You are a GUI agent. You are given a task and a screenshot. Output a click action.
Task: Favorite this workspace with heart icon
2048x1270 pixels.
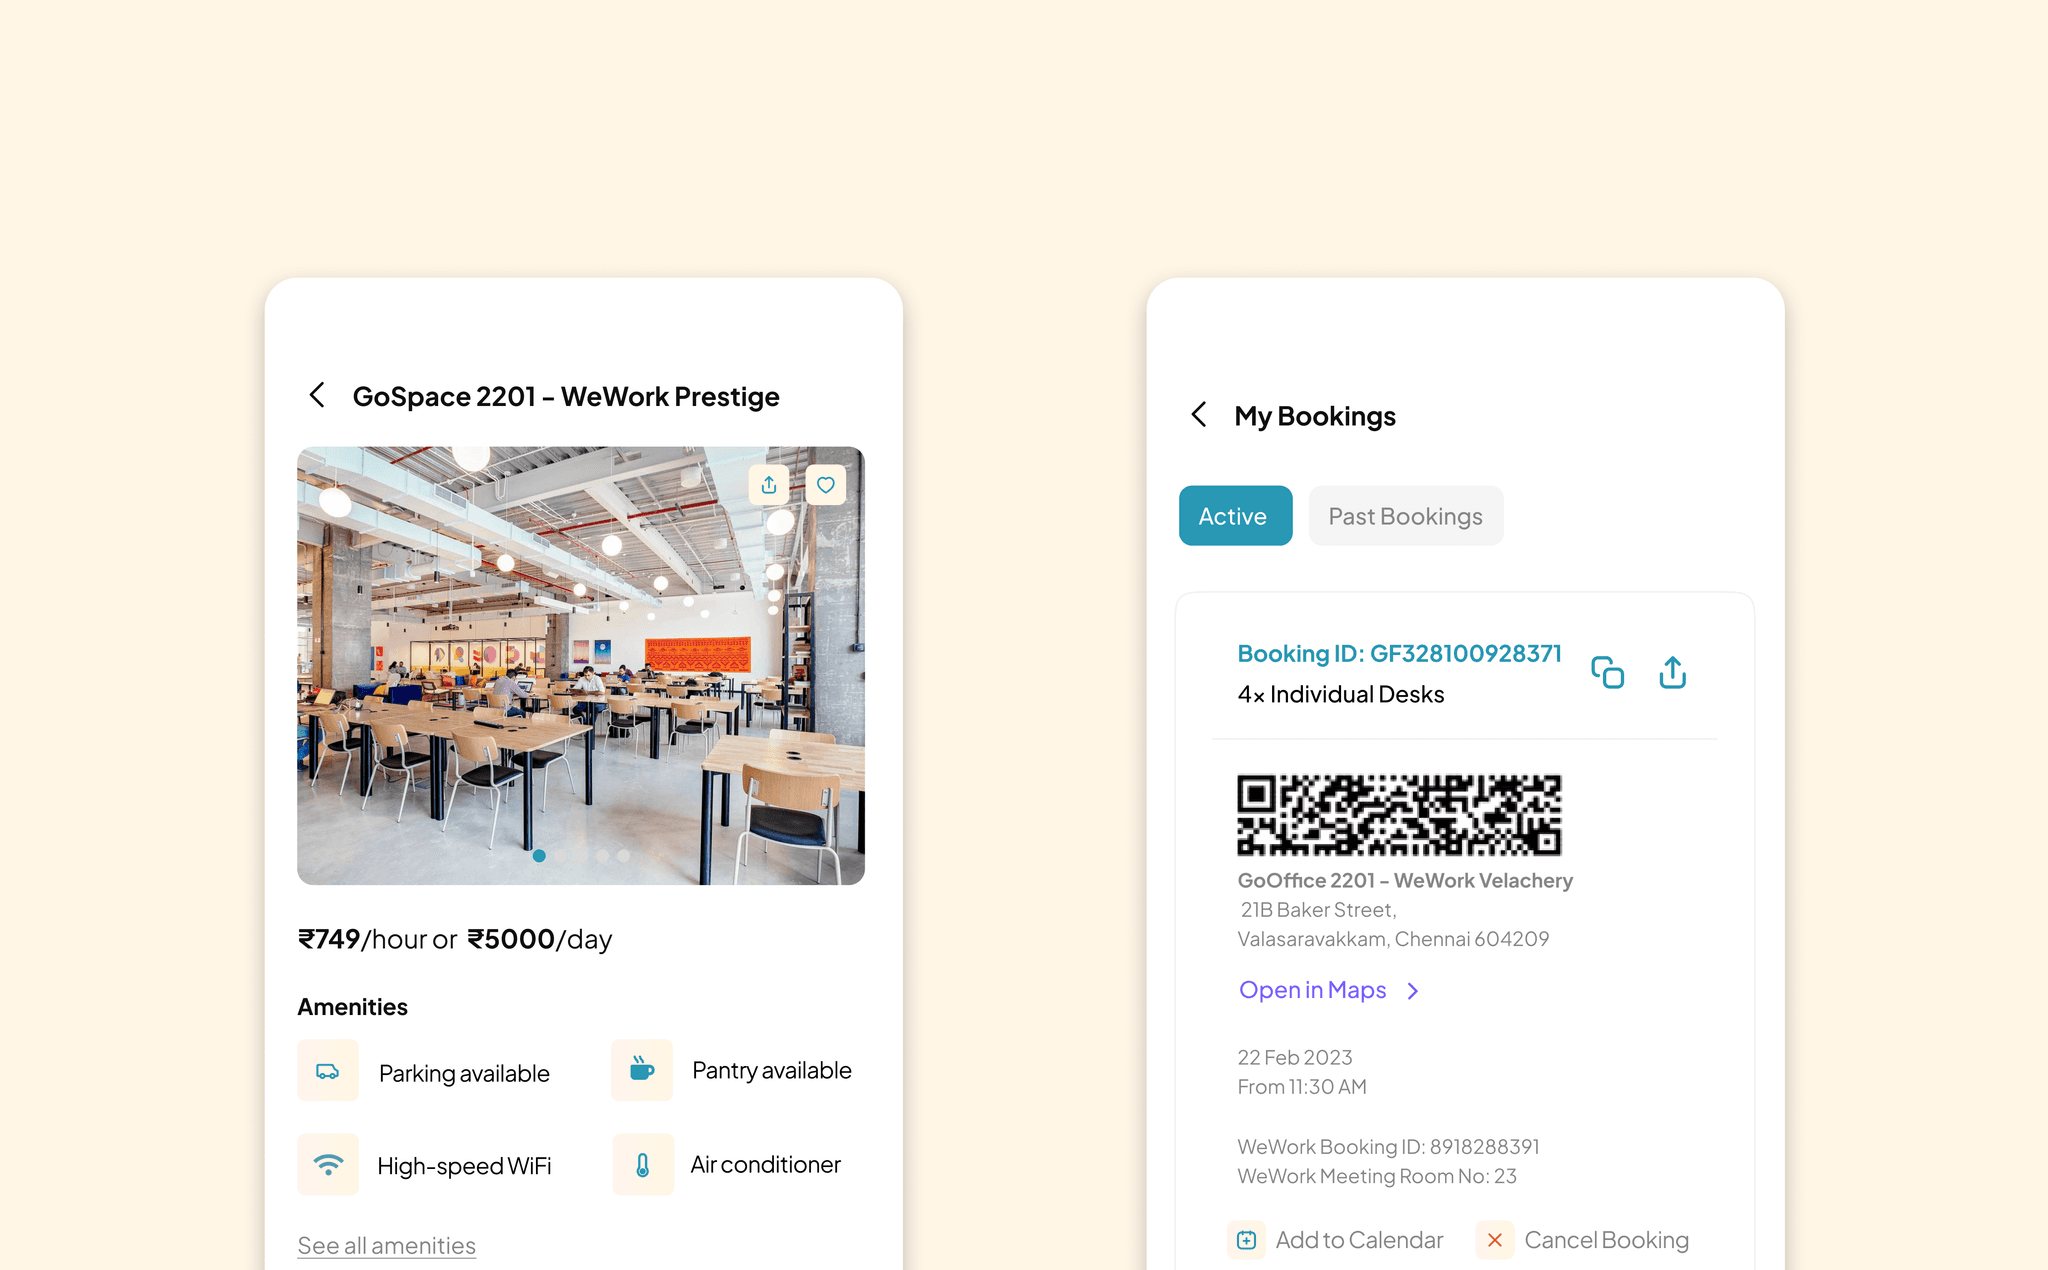826,485
